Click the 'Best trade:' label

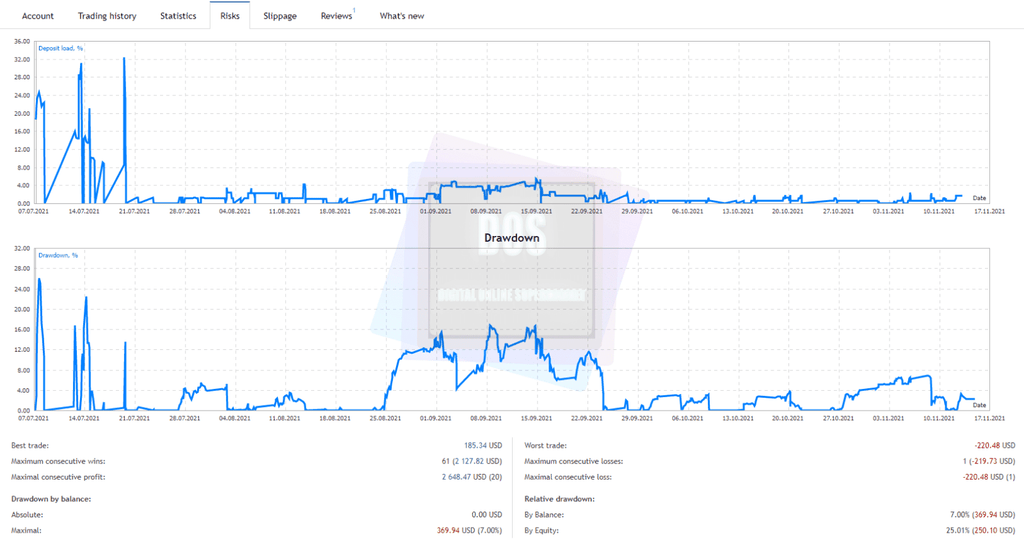pos(30,445)
